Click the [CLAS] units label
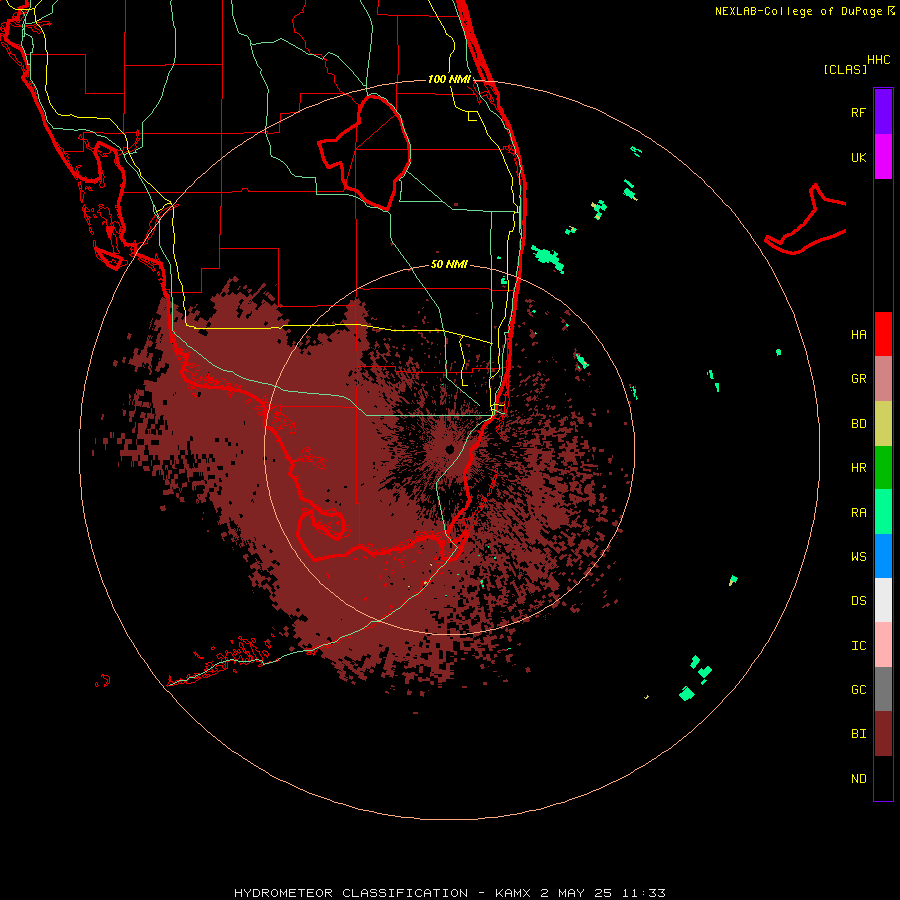 click(845, 69)
